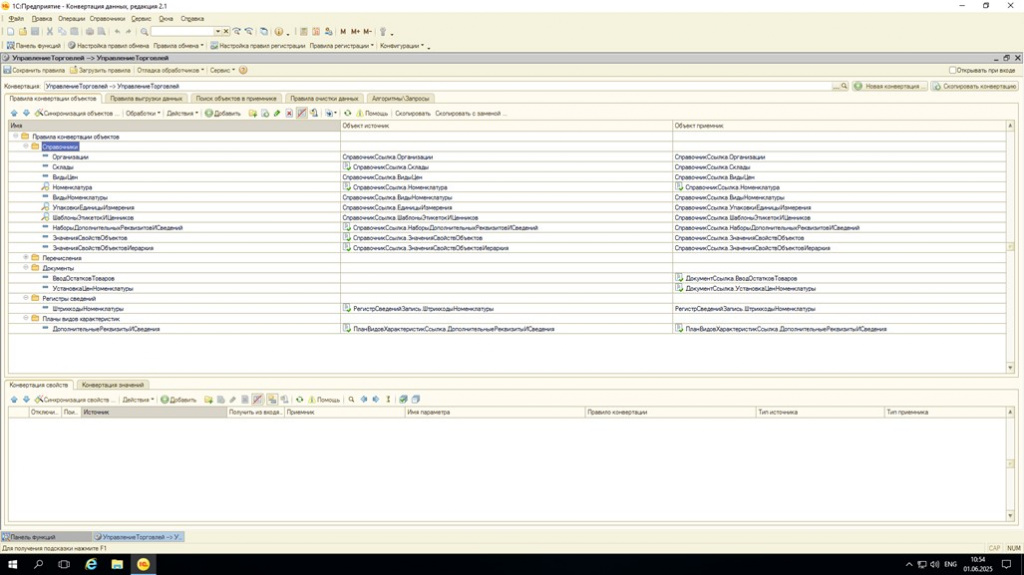
Task: Click Скопировать конвертацию button
Action: pos(974,86)
